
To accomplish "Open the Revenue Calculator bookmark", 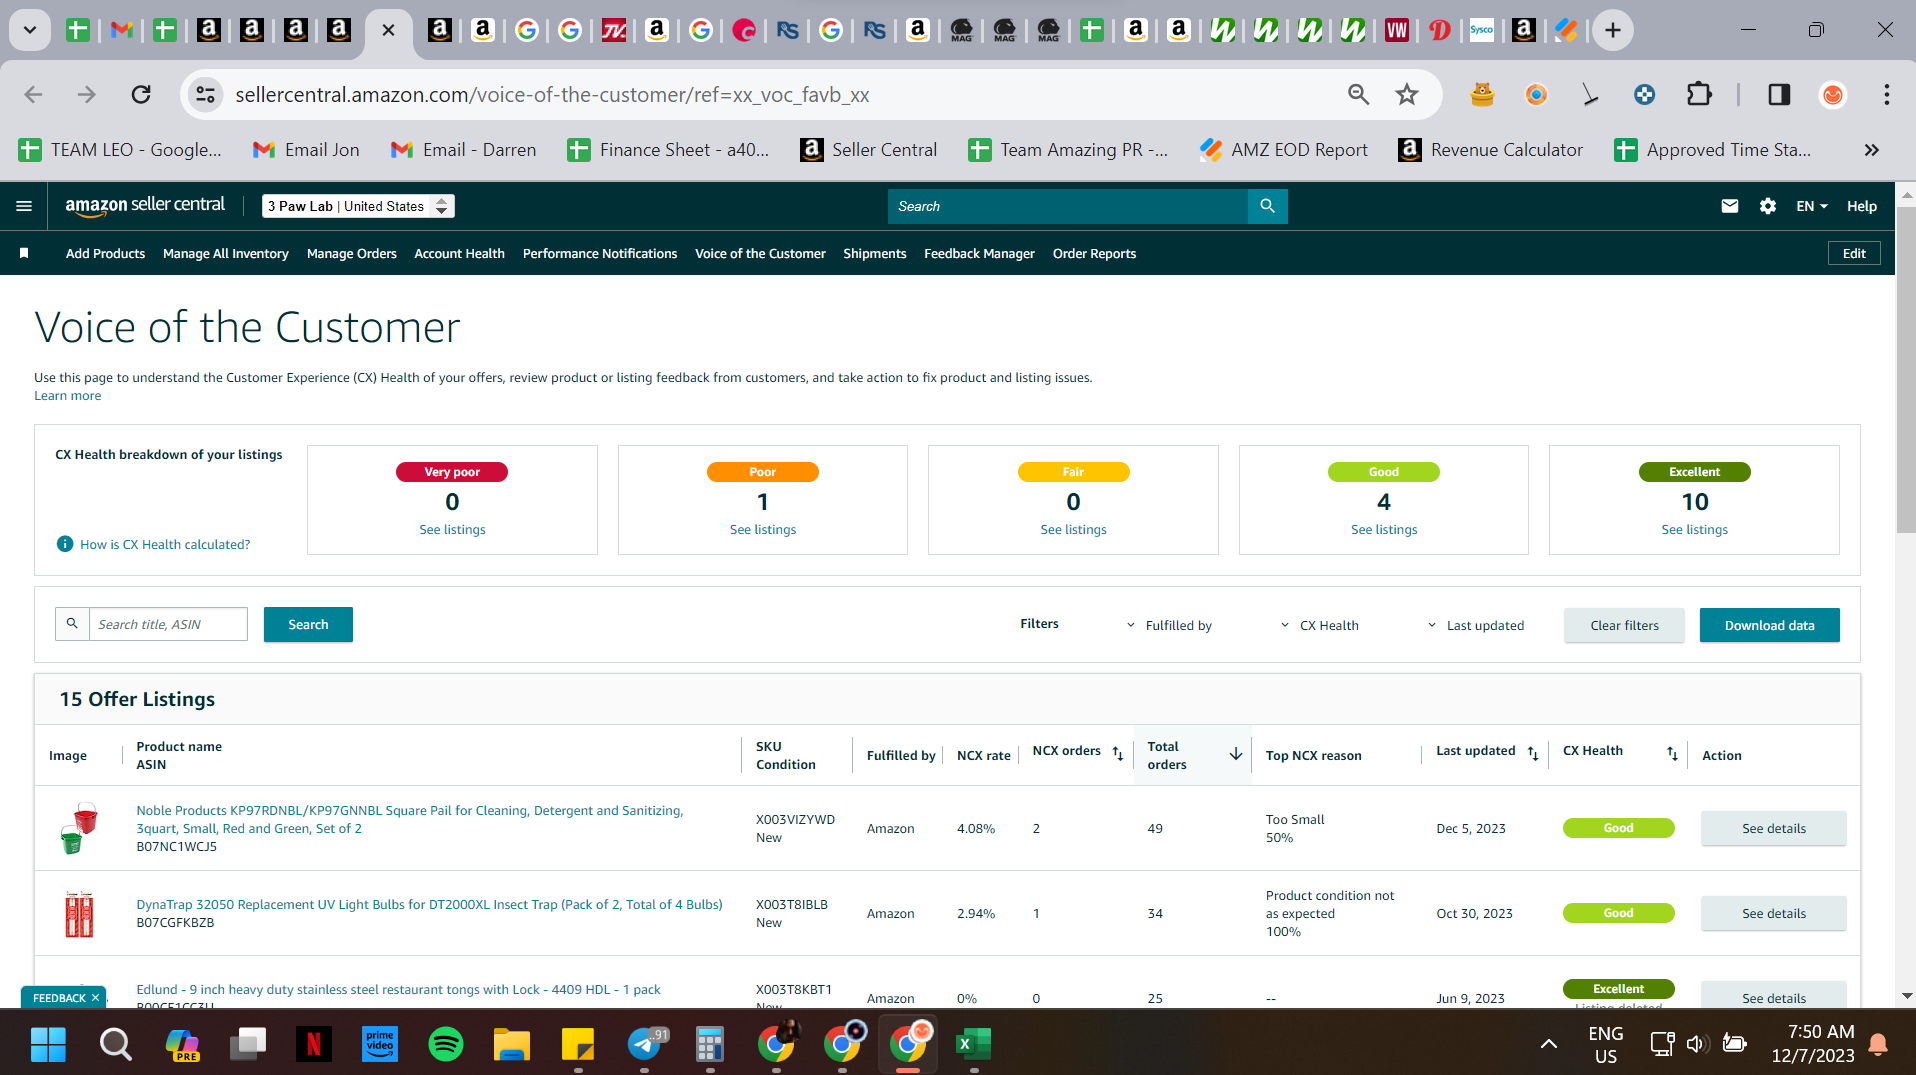I will [x=1490, y=150].
